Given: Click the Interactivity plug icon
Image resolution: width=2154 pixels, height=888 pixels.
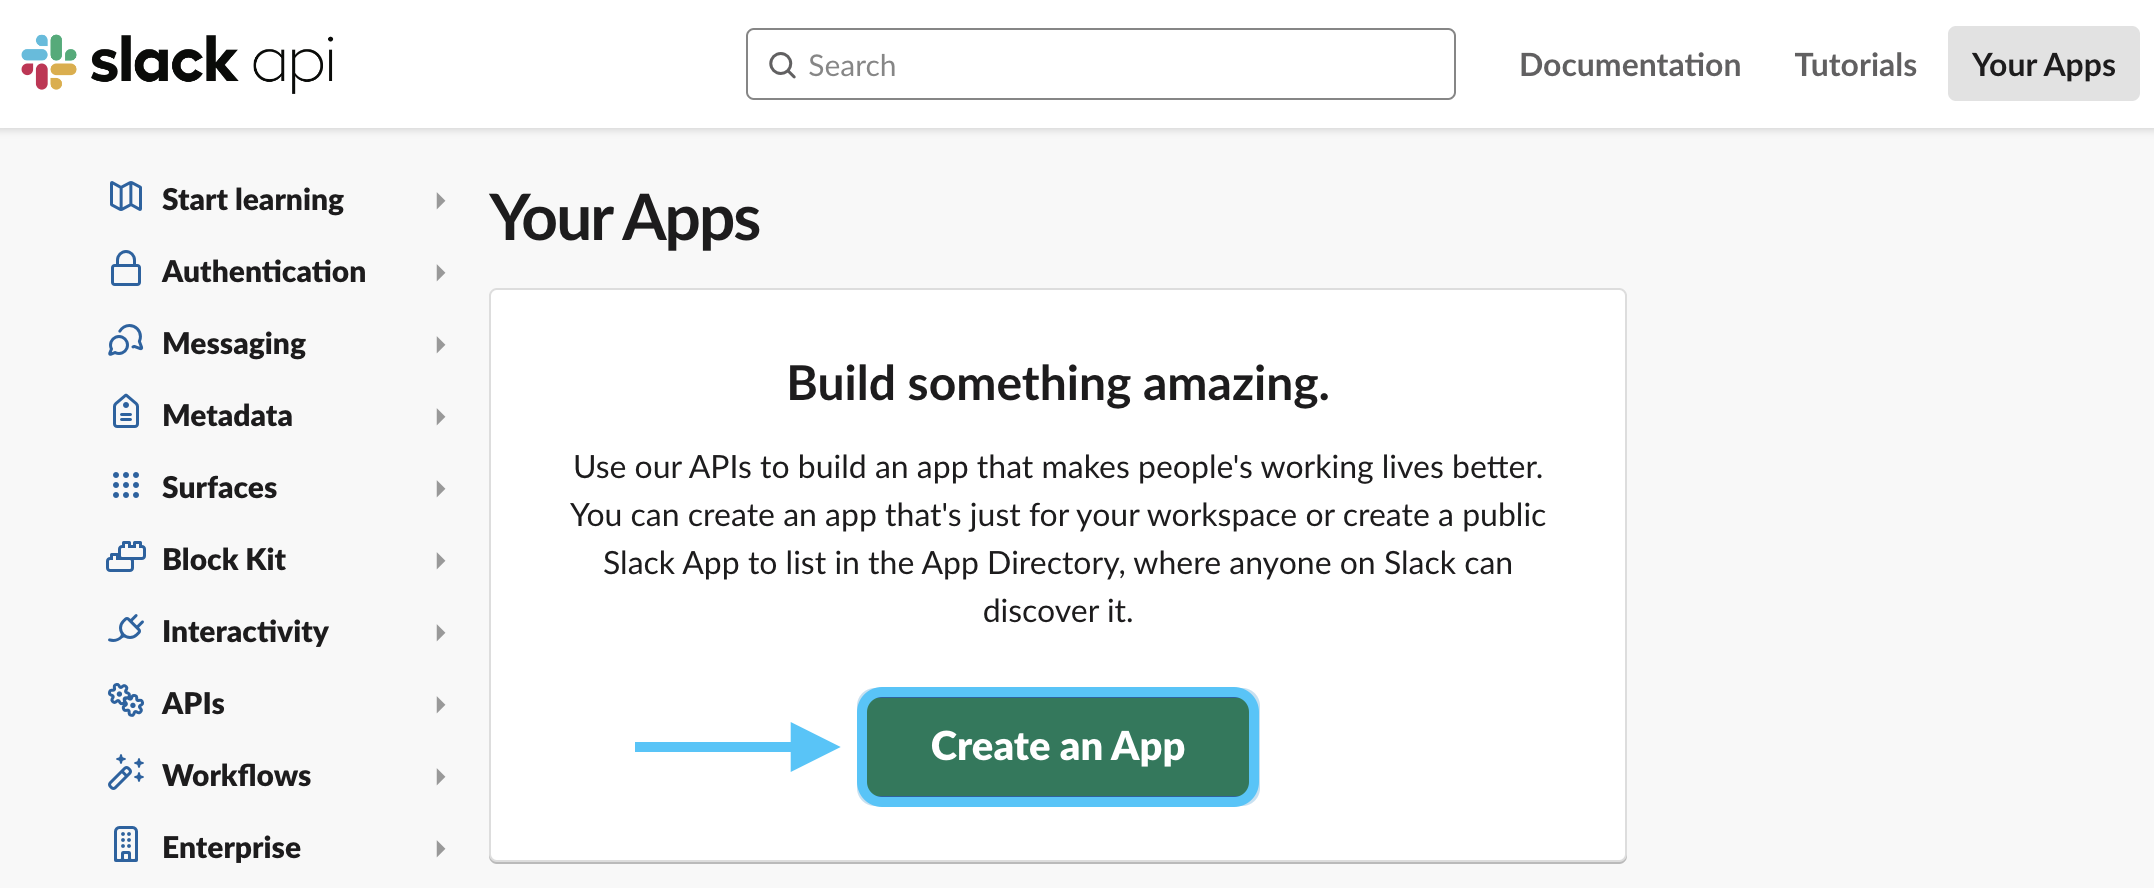Looking at the screenshot, I should pyautogui.click(x=126, y=629).
